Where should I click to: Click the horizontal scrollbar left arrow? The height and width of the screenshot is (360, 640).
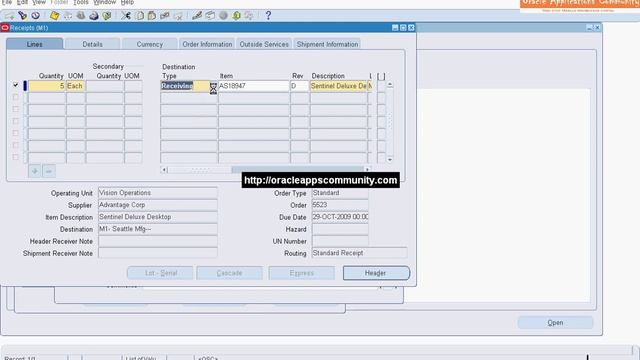point(164,169)
